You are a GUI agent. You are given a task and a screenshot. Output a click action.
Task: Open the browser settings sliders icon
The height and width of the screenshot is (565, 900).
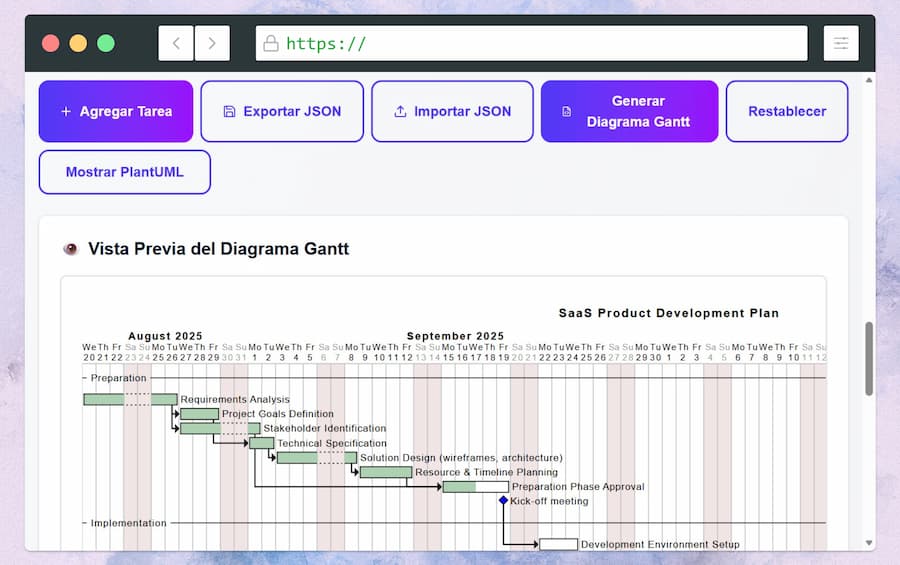coord(841,43)
